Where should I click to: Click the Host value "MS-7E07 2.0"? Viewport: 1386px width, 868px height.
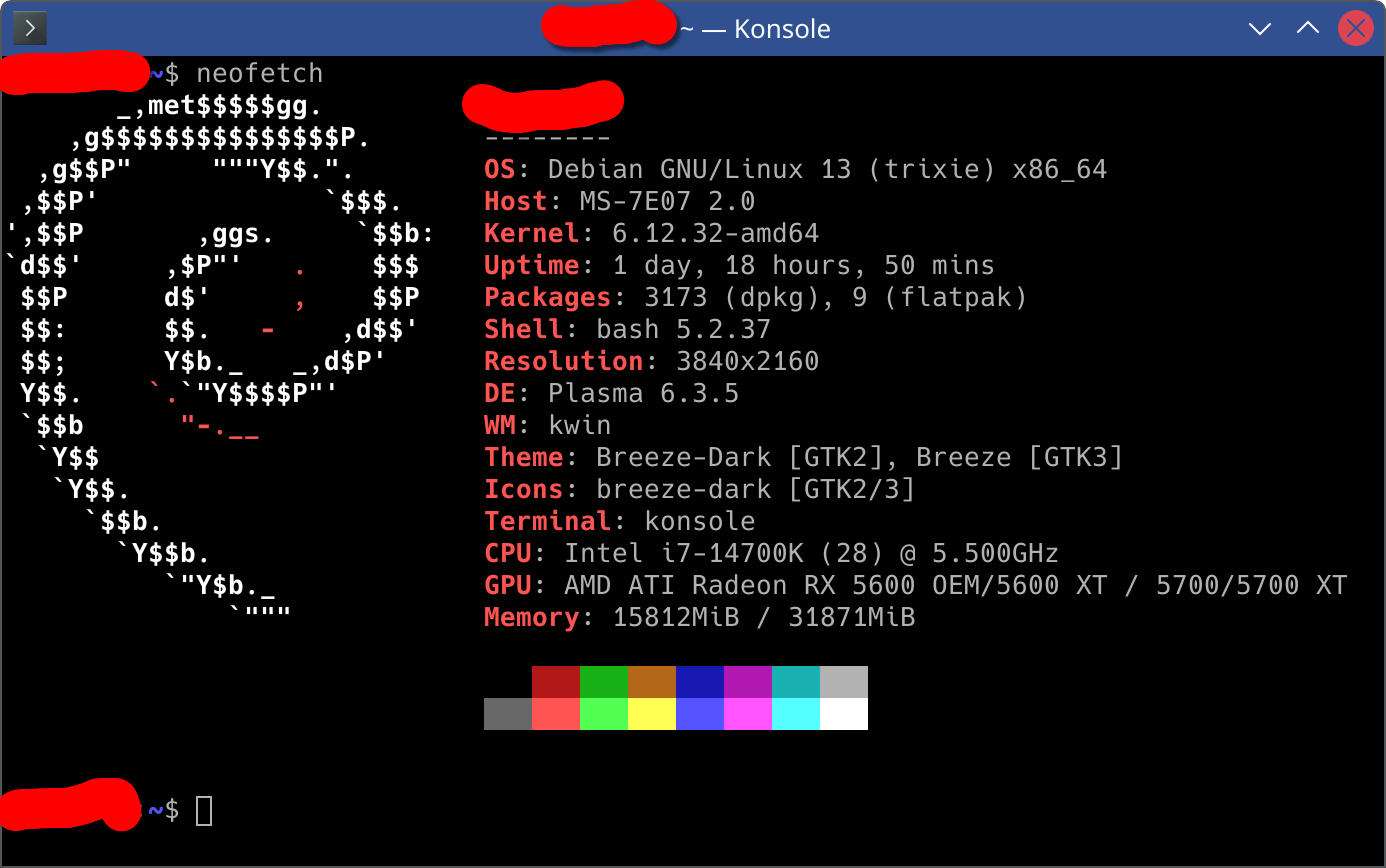[667, 201]
